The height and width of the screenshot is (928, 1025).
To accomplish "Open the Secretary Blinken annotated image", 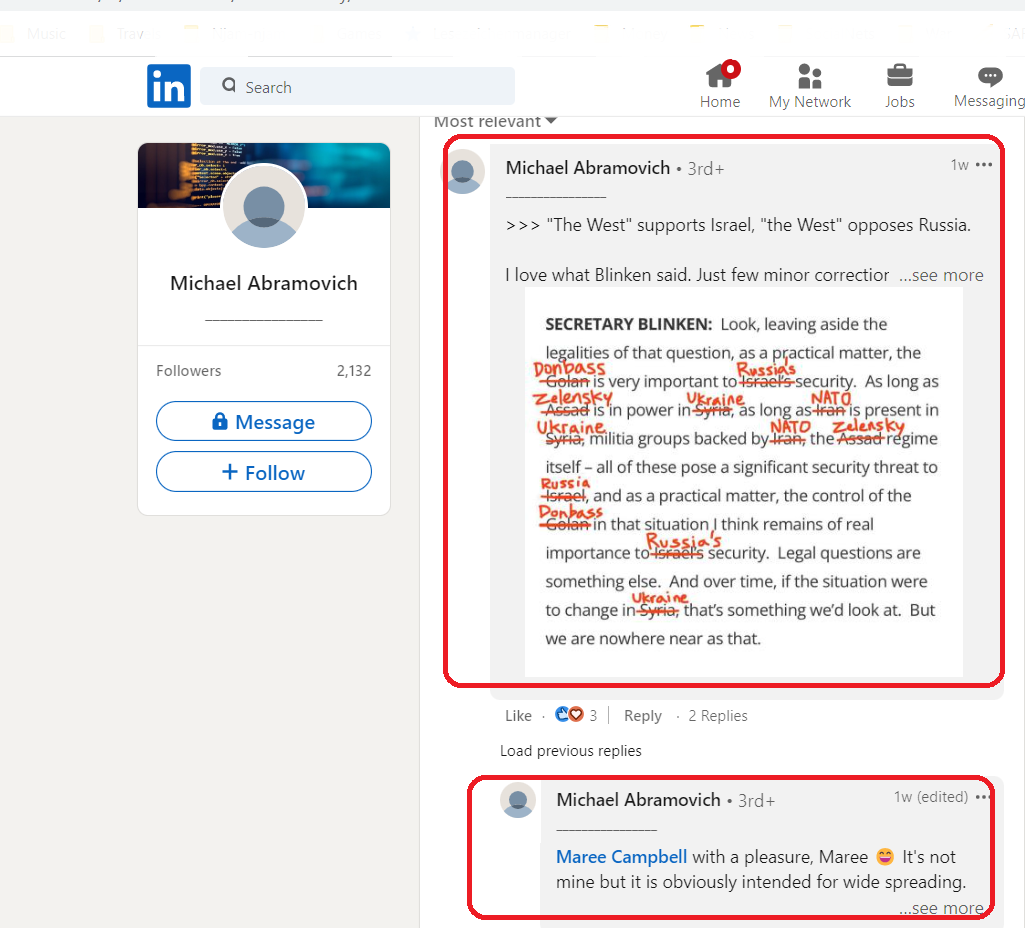I will [x=744, y=482].
